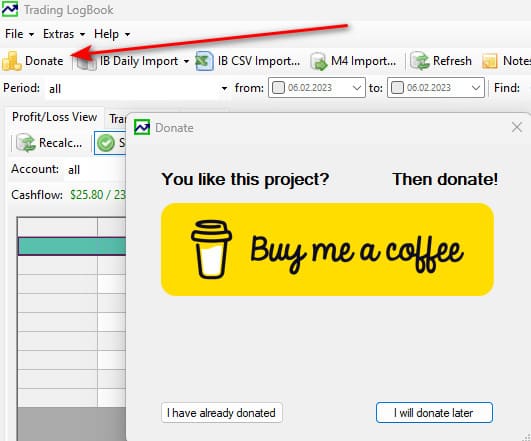Click the Account: label
531x441 pixels.
35,169
